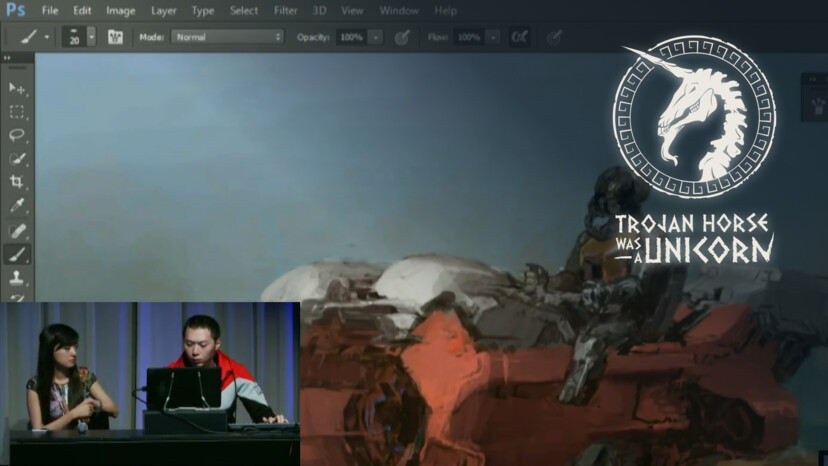Image resolution: width=828 pixels, height=466 pixels.
Task: Open the brush Mode dropdown
Action: point(227,37)
